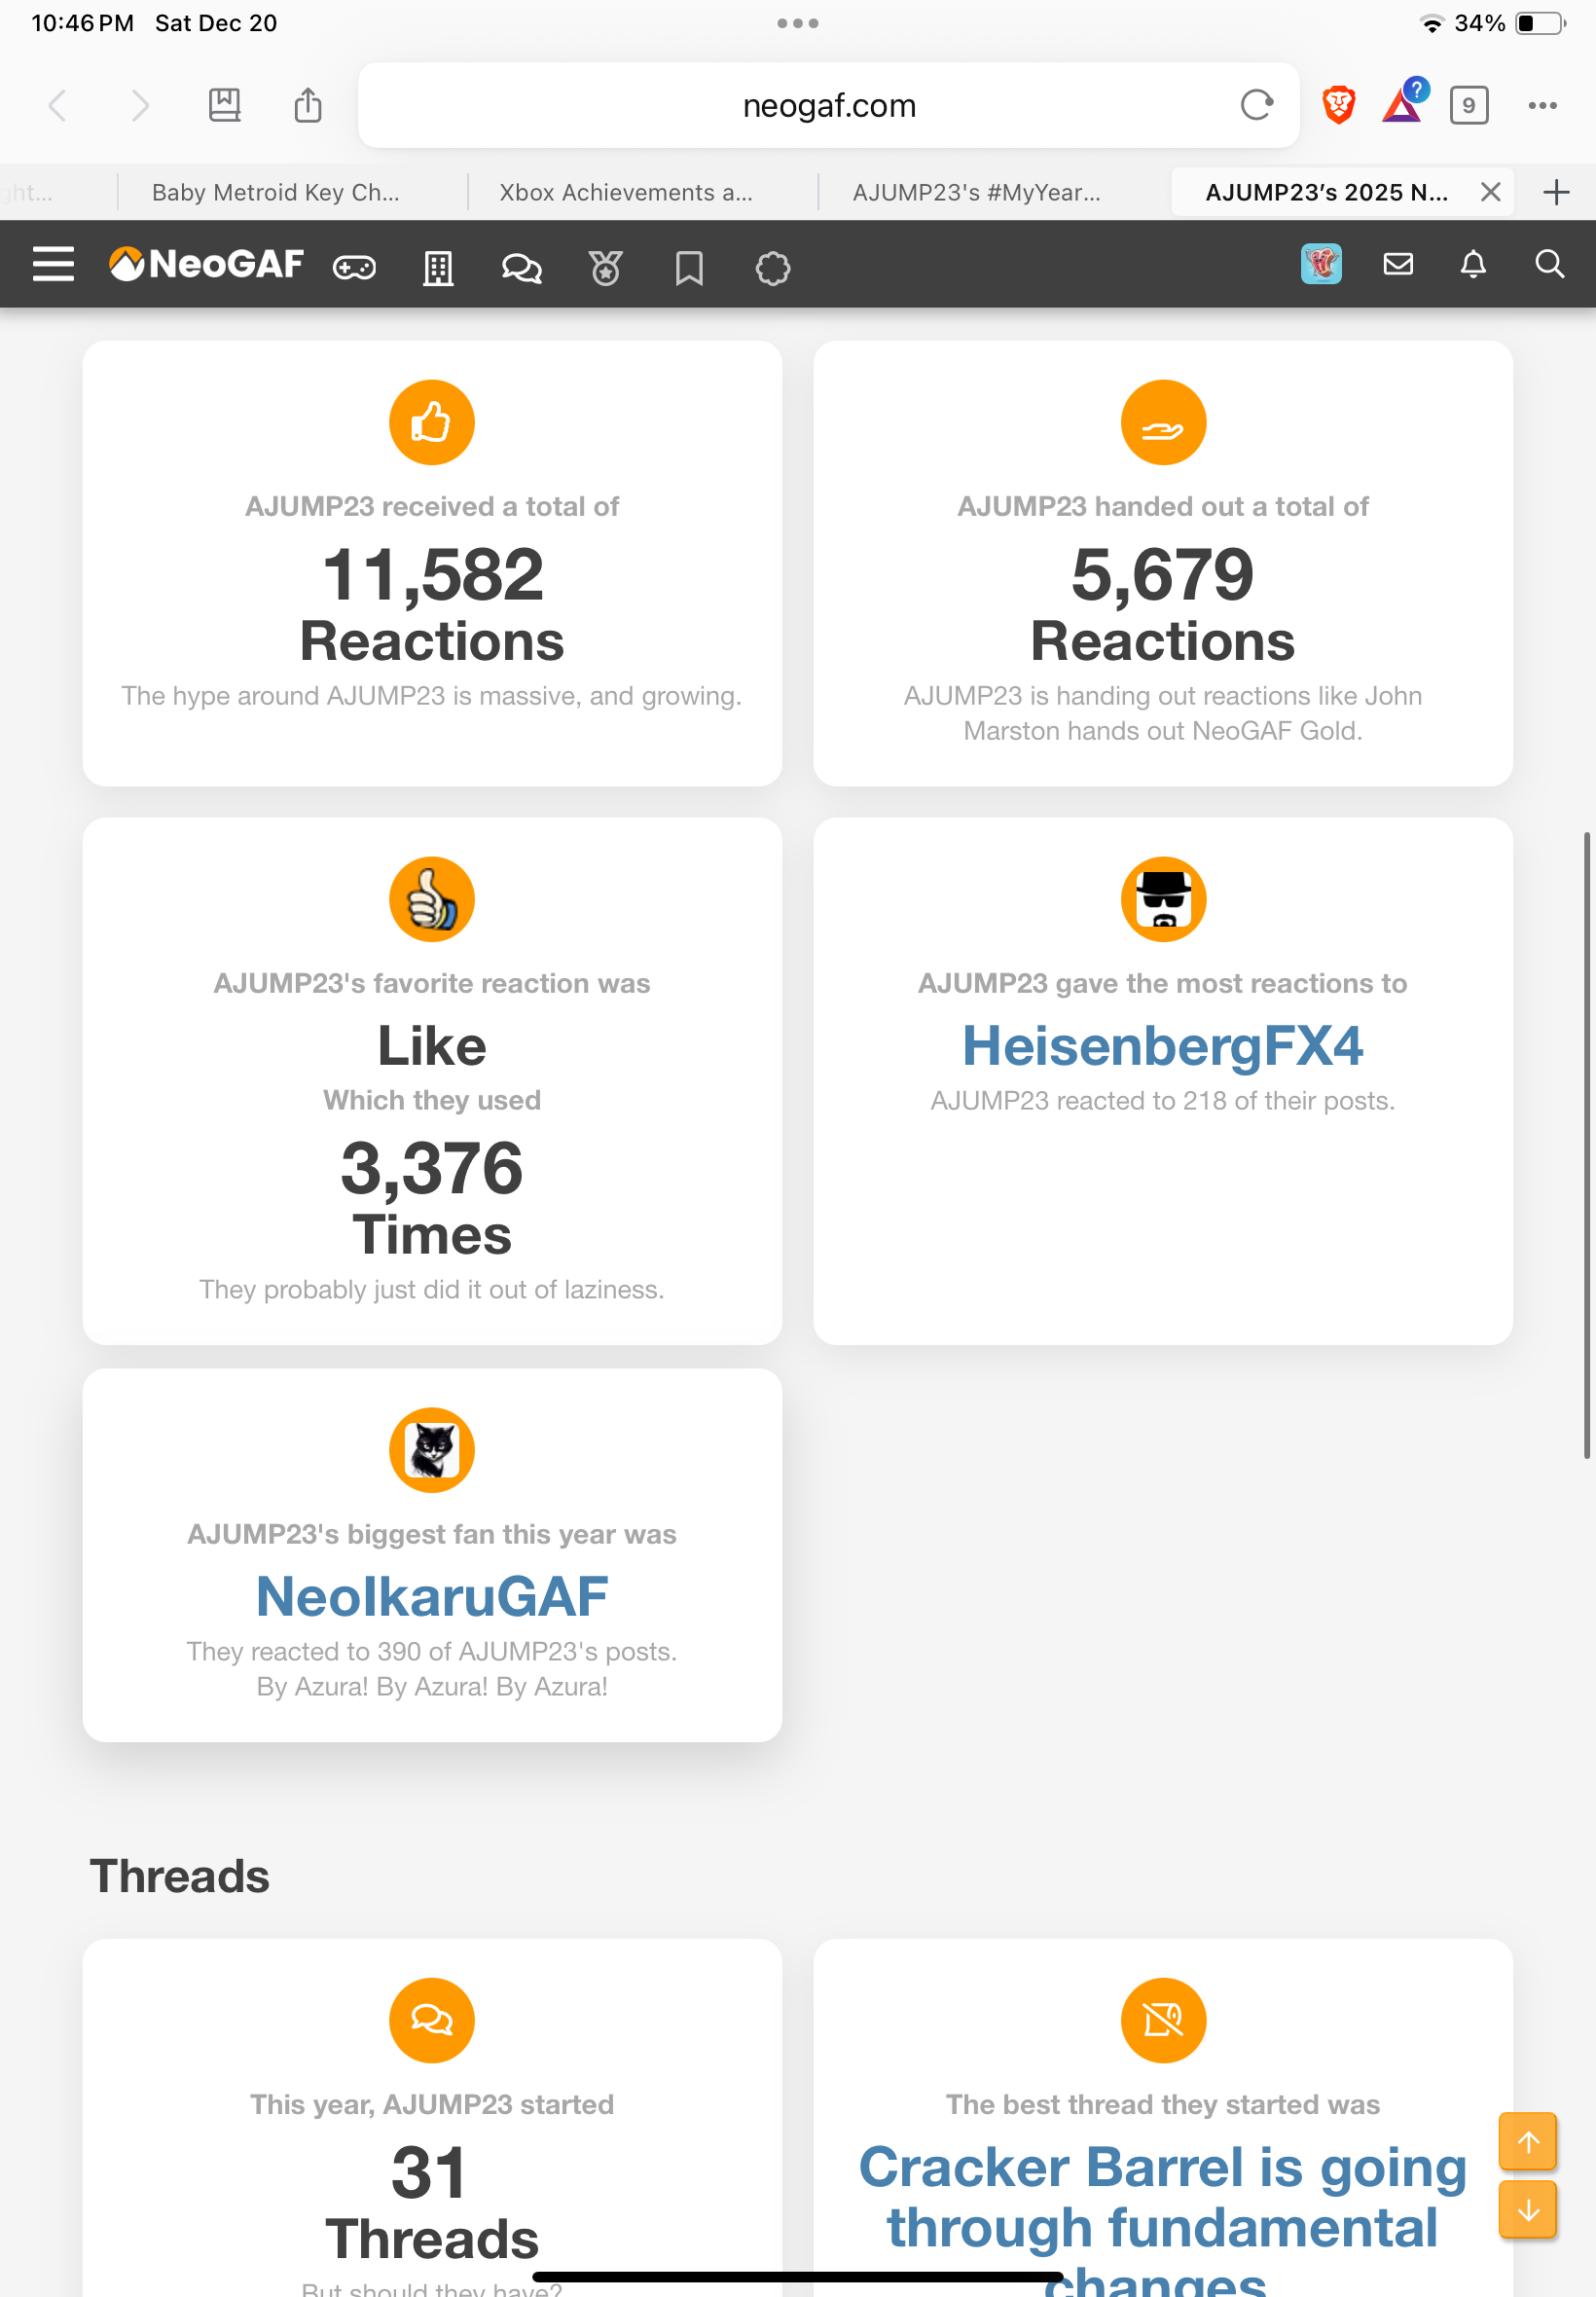
Task: Switch to the Baby Metroid Key Ch... tab
Action: pyautogui.click(x=275, y=192)
